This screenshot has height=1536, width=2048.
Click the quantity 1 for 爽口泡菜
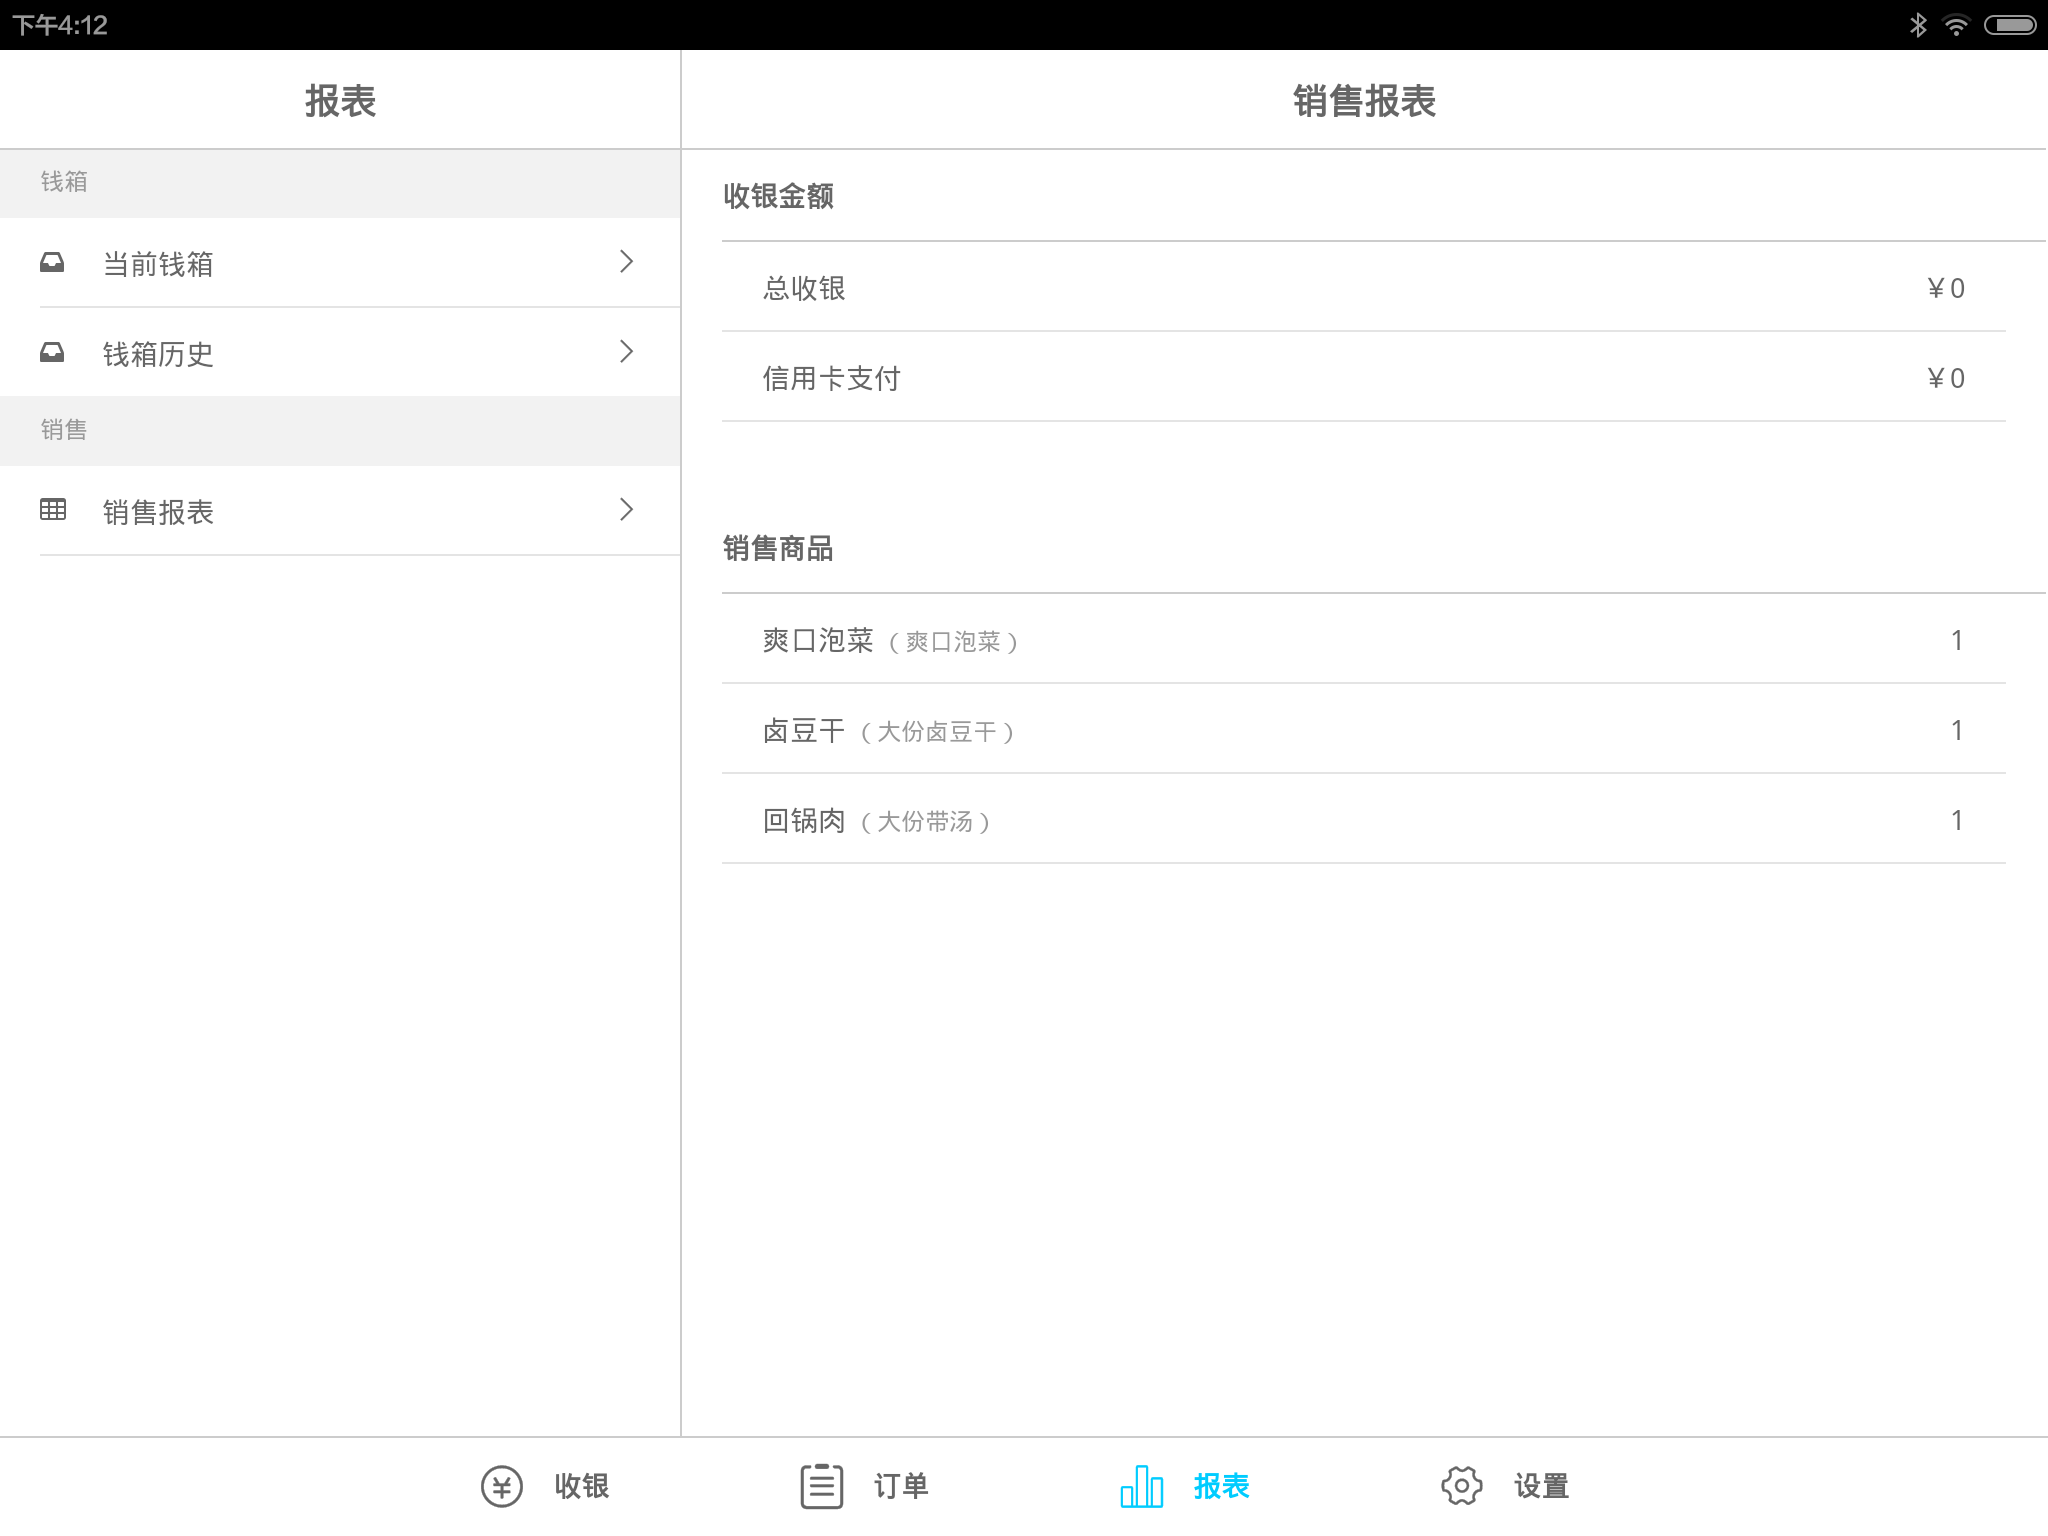click(1957, 640)
